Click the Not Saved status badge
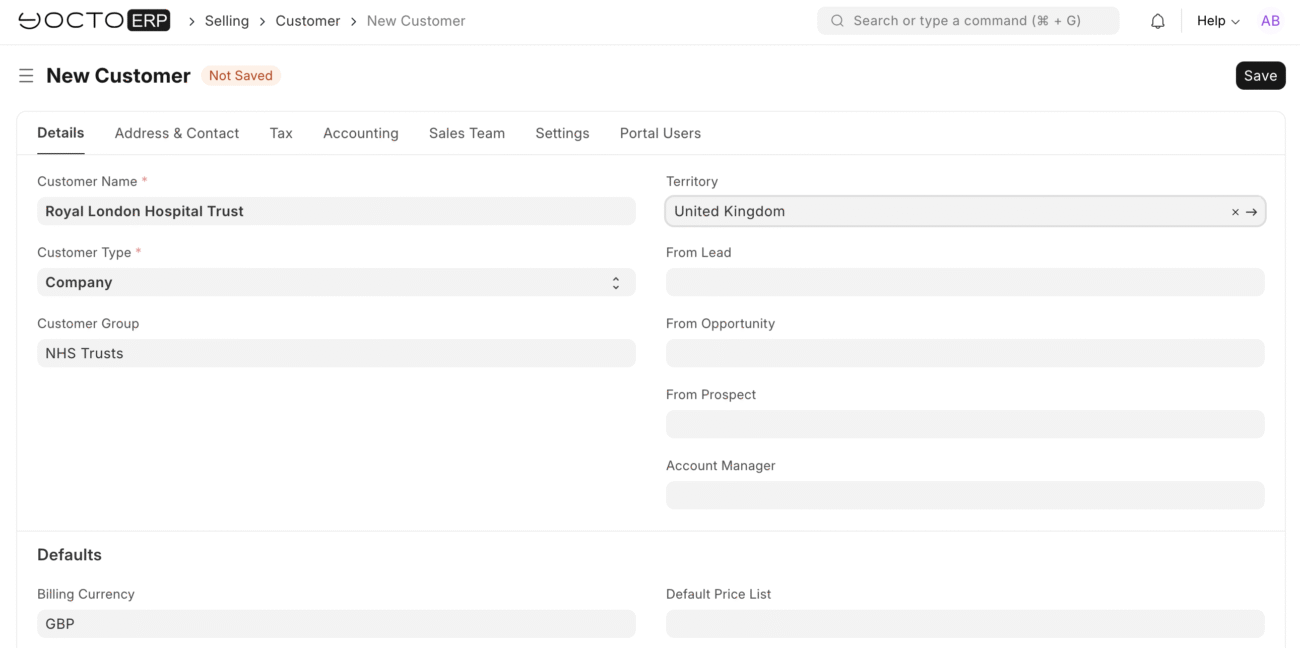The width and height of the screenshot is (1300, 648). click(241, 76)
